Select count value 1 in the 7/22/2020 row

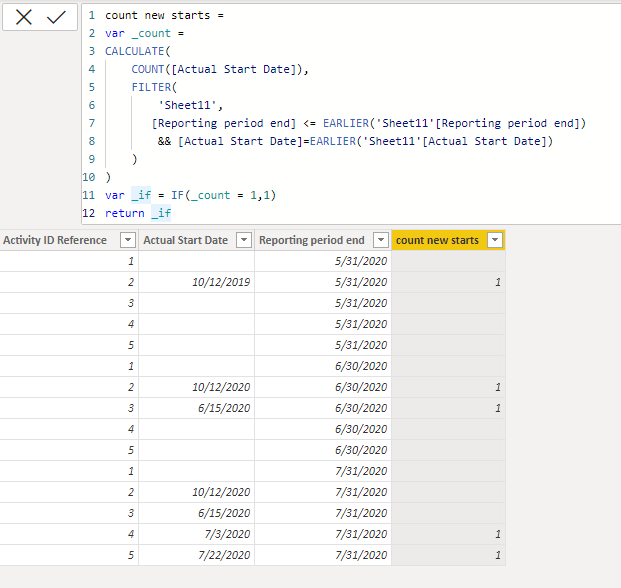tap(448, 555)
